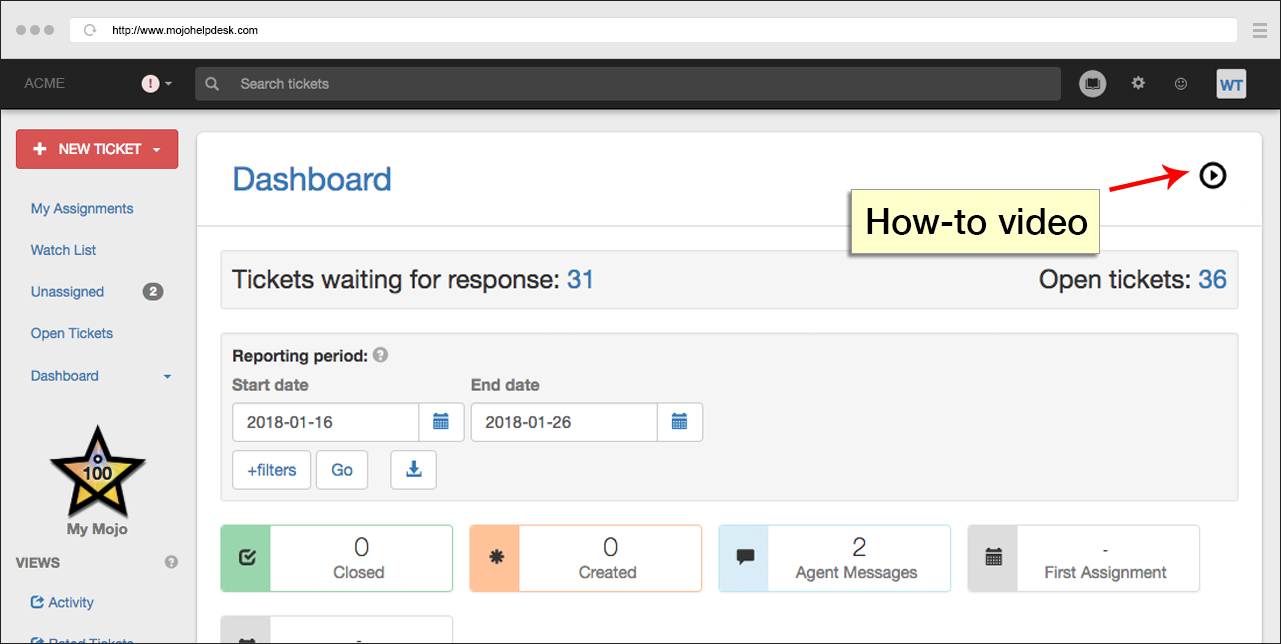Image resolution: width=1281 pixels, height=644 pixels.
Task: Open Start date calendar picker
Action: pos(441,422)
